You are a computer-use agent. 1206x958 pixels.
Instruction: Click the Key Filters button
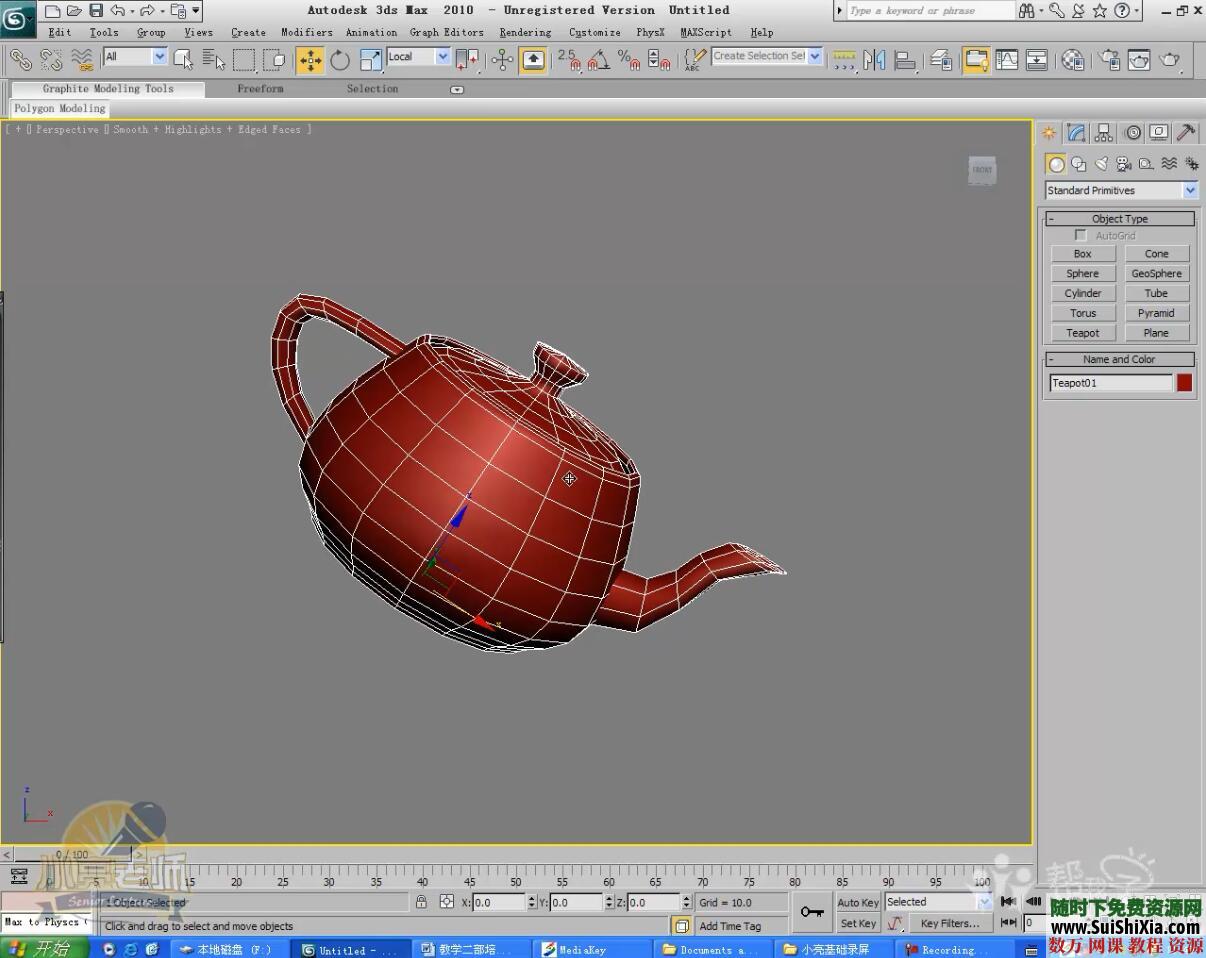(x=949, y=924)
